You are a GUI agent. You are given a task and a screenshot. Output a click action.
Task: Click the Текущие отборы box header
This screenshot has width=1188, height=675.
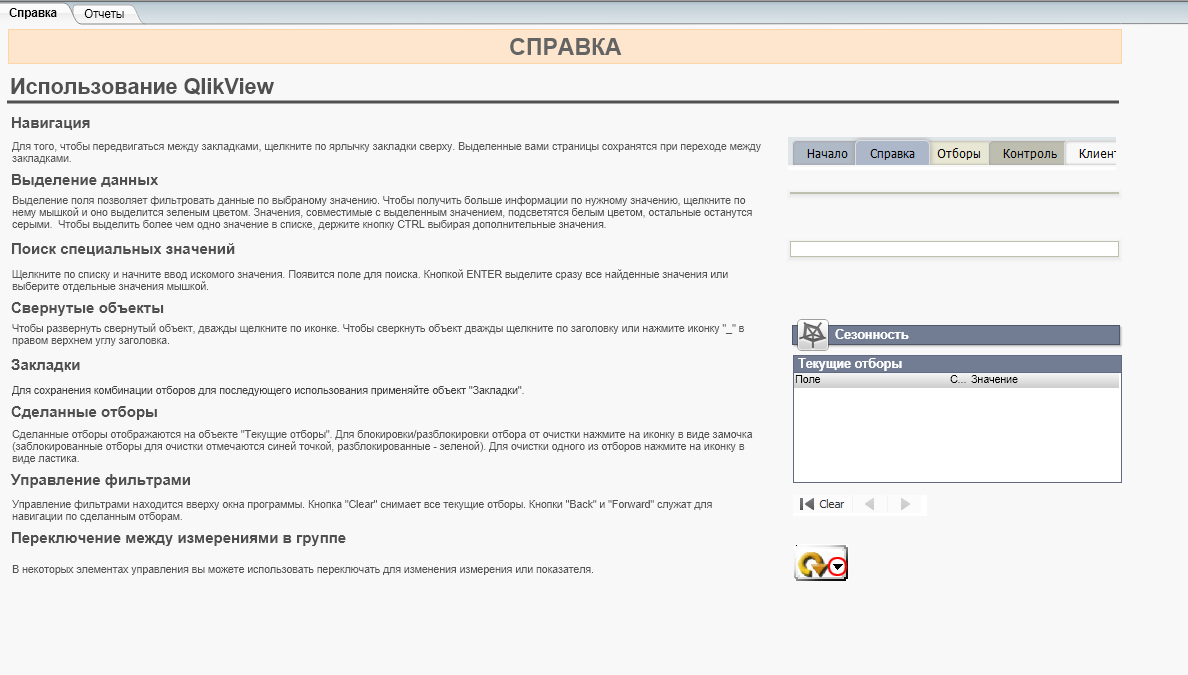[x=957, y=364]
